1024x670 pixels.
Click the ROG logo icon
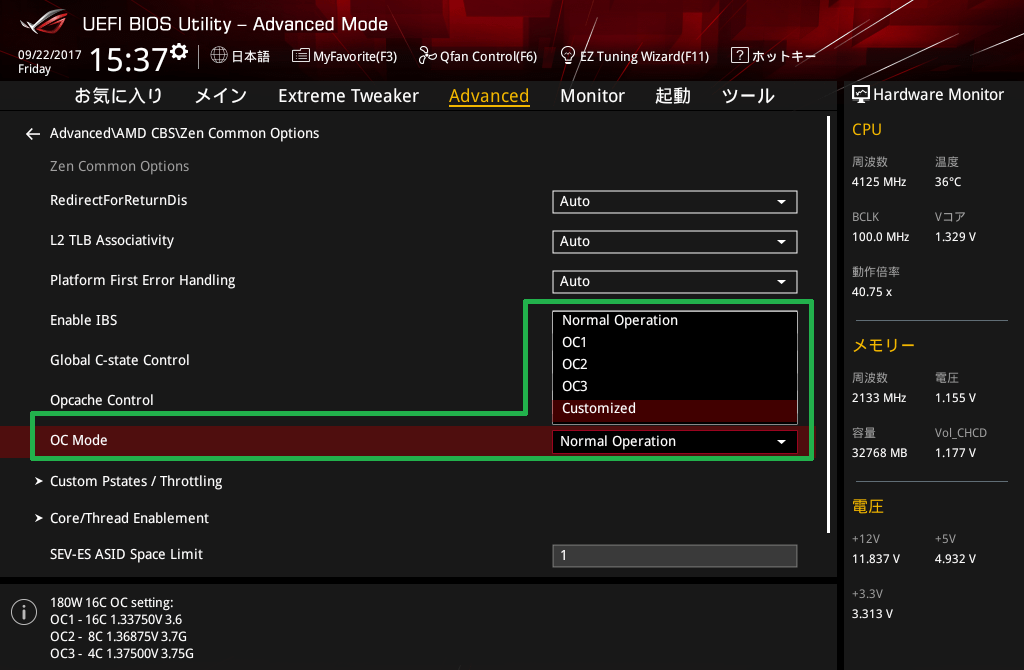point(43,23)
